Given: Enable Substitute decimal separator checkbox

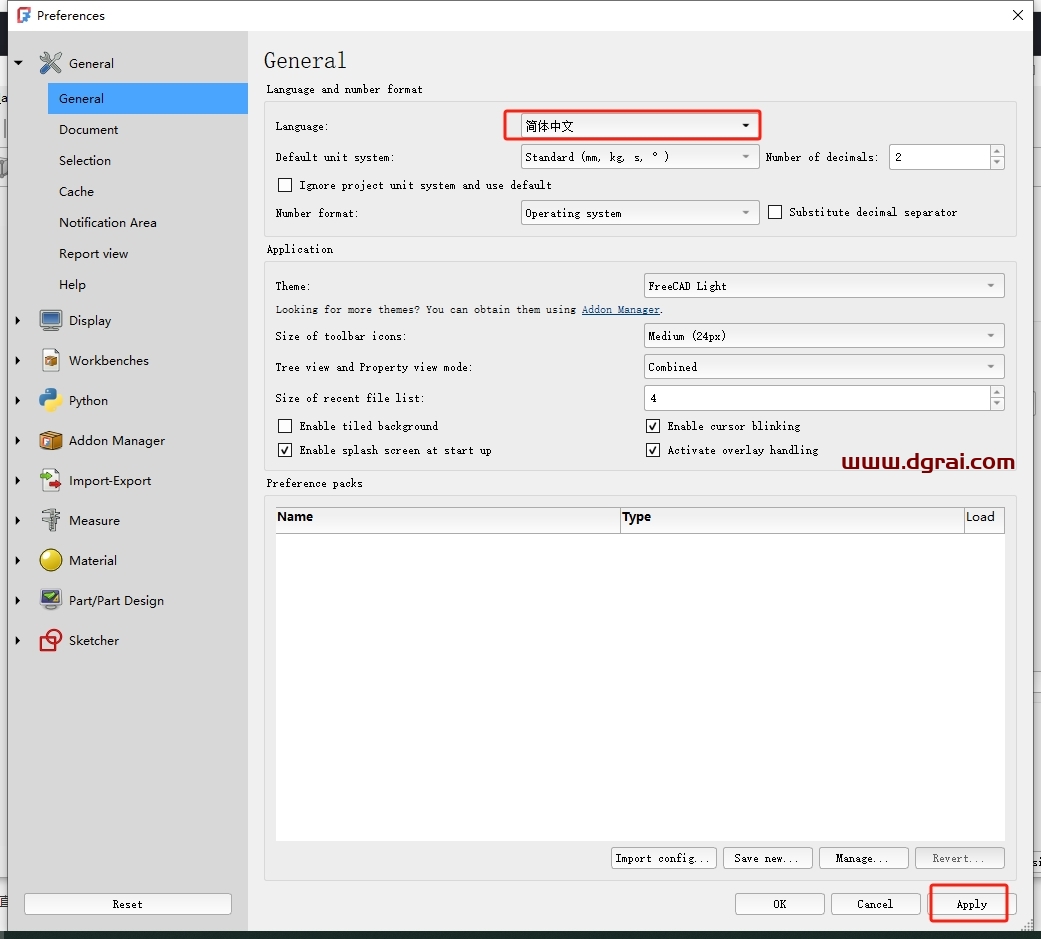Looking at the screenshot, I should [x=775, y=213].
